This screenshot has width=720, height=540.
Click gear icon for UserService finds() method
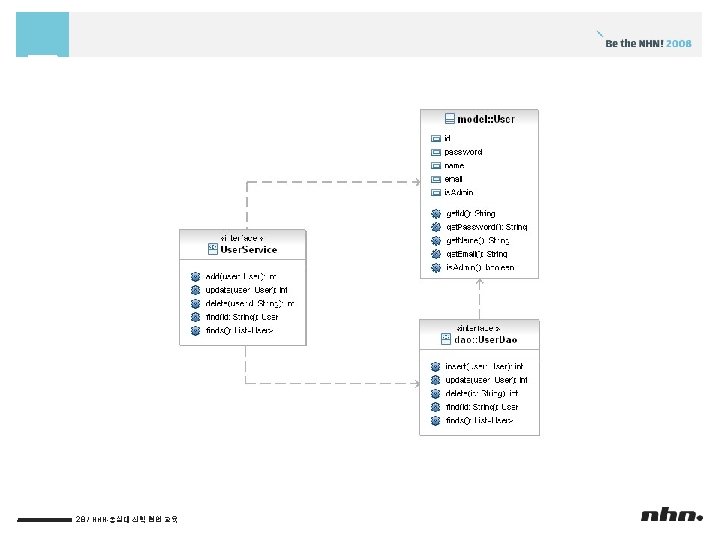coord(195,331)
